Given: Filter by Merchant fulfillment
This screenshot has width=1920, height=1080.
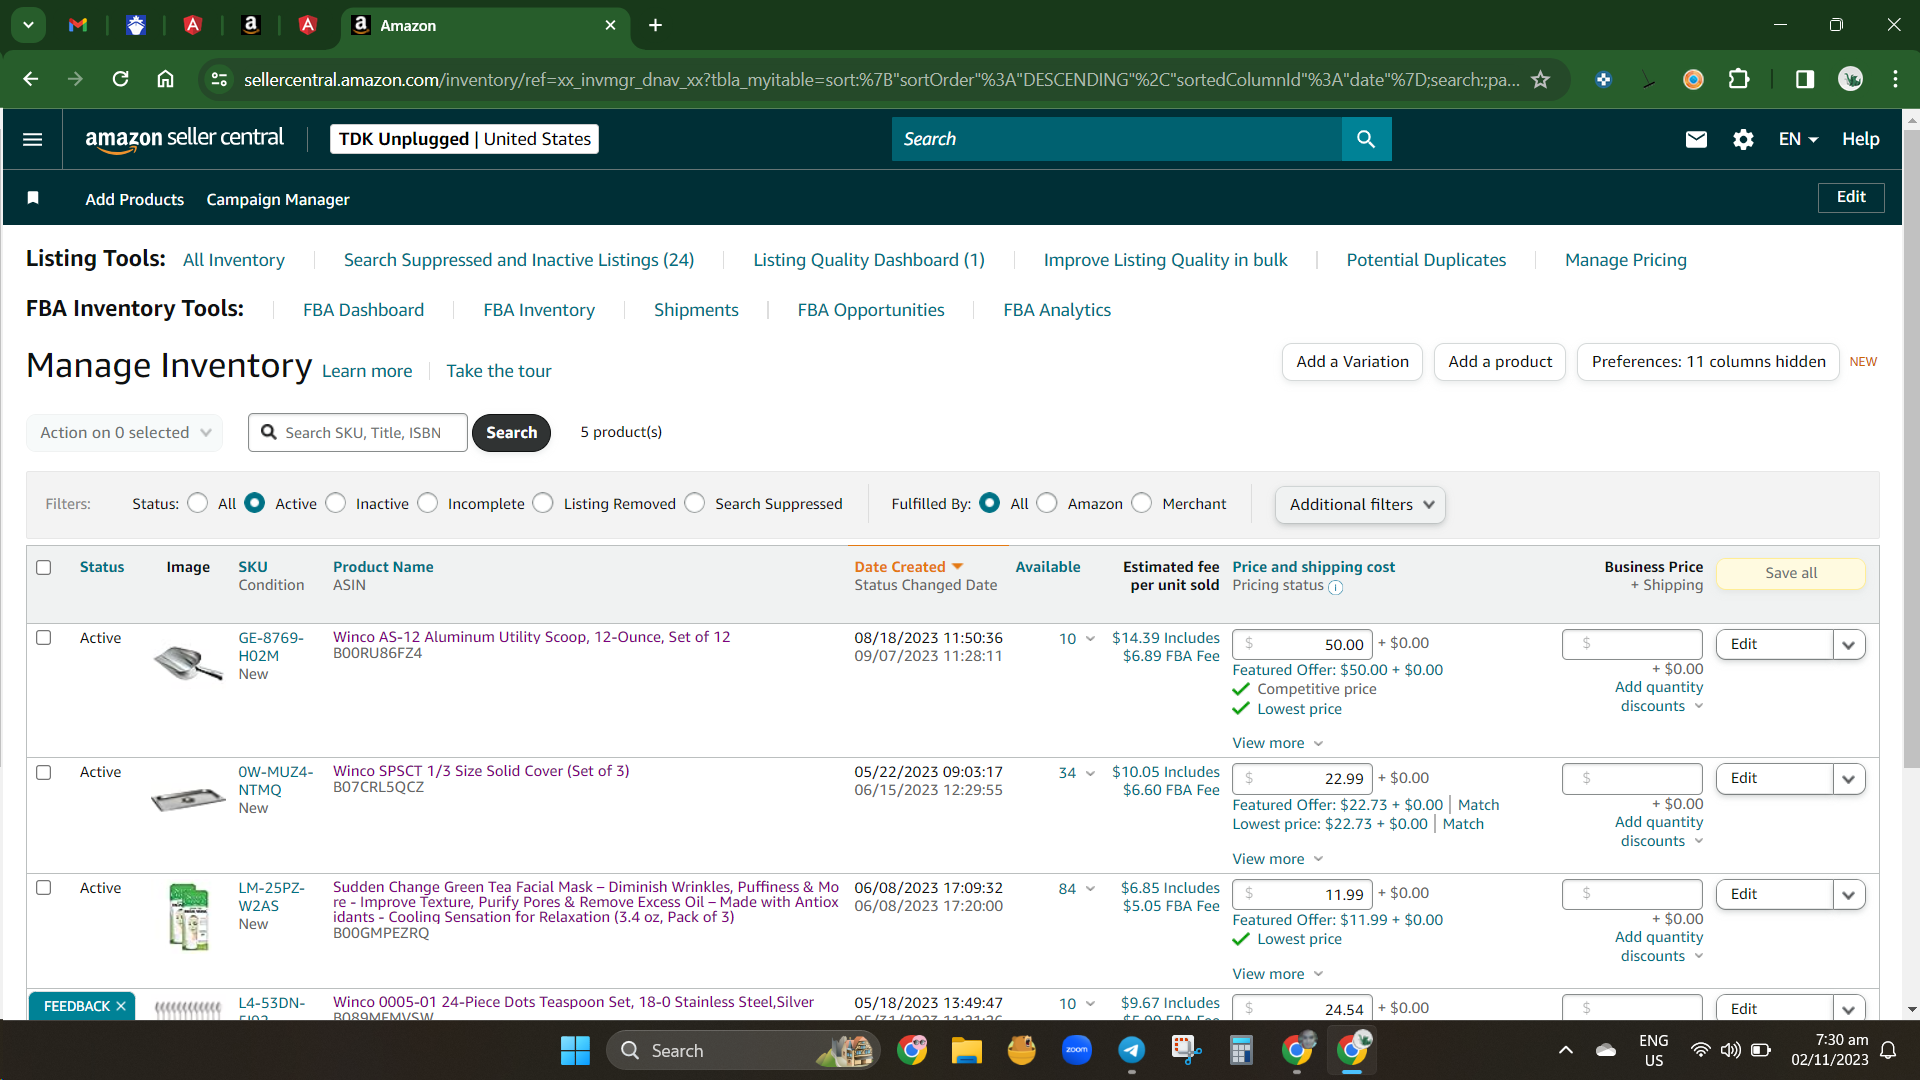Looking at the screenshot, I should click(1142, 503).
